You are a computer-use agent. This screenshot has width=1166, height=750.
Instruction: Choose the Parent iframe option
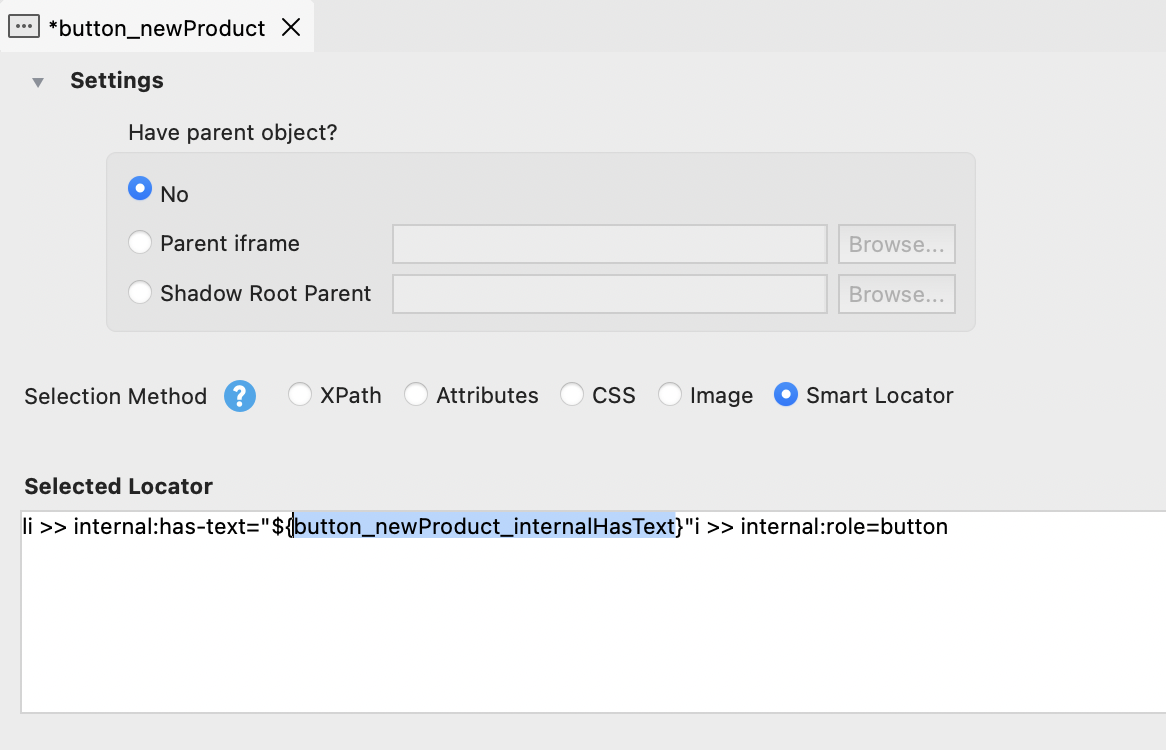(x=141, y=243)
